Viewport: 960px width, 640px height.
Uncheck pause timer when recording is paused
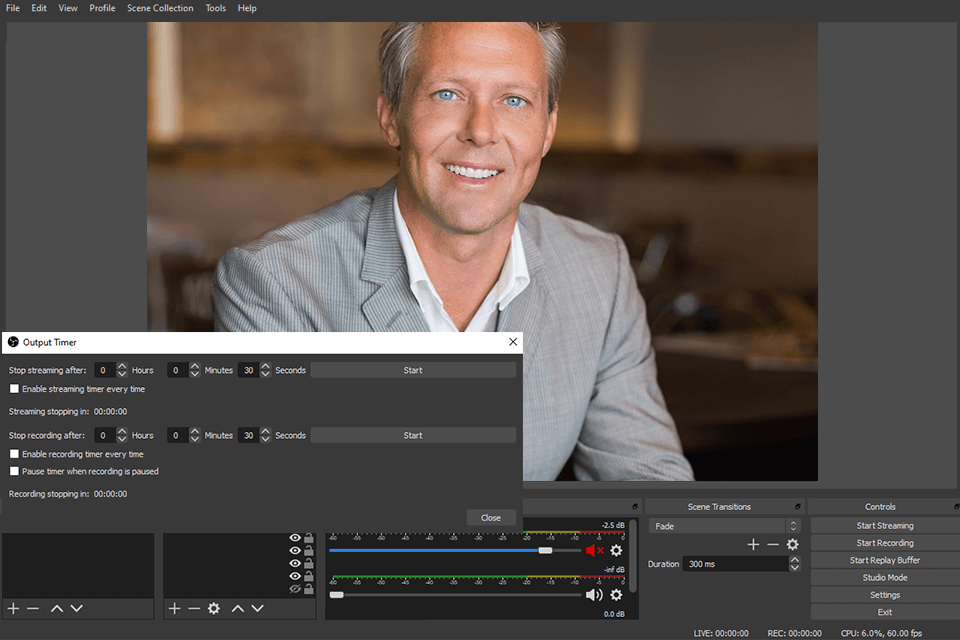coord(15,470)
